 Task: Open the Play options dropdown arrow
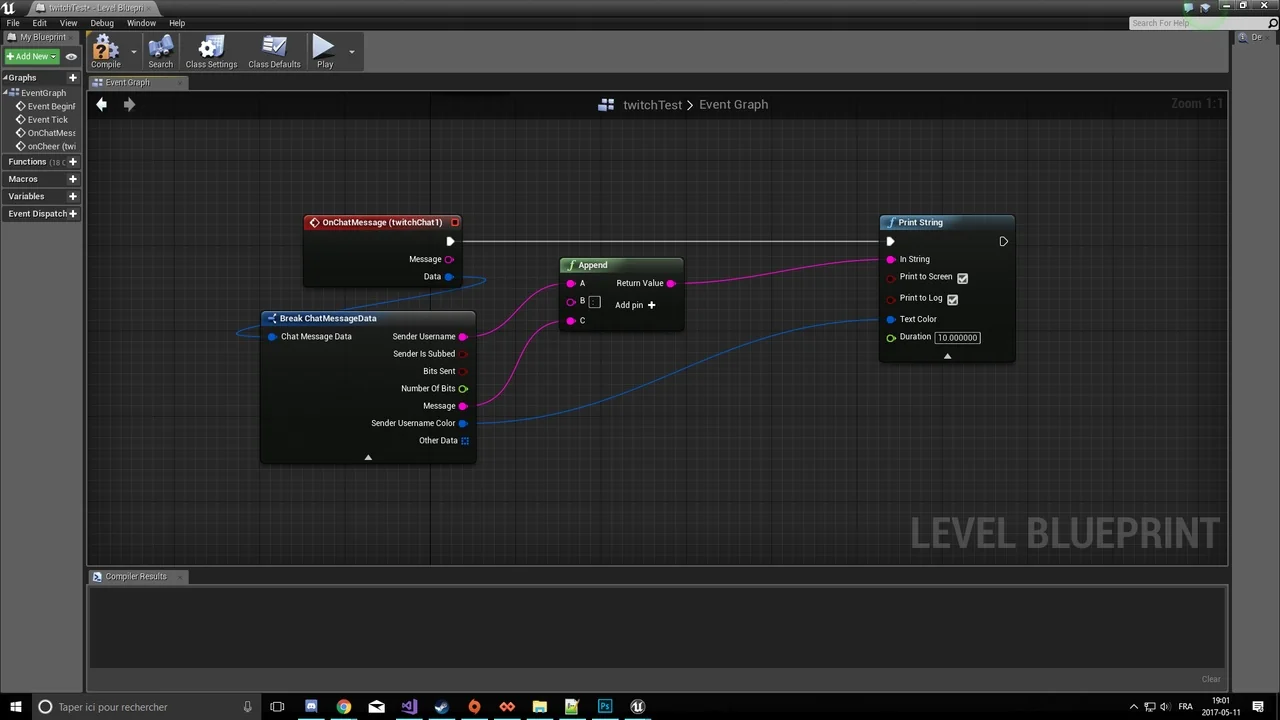(351, 52)
